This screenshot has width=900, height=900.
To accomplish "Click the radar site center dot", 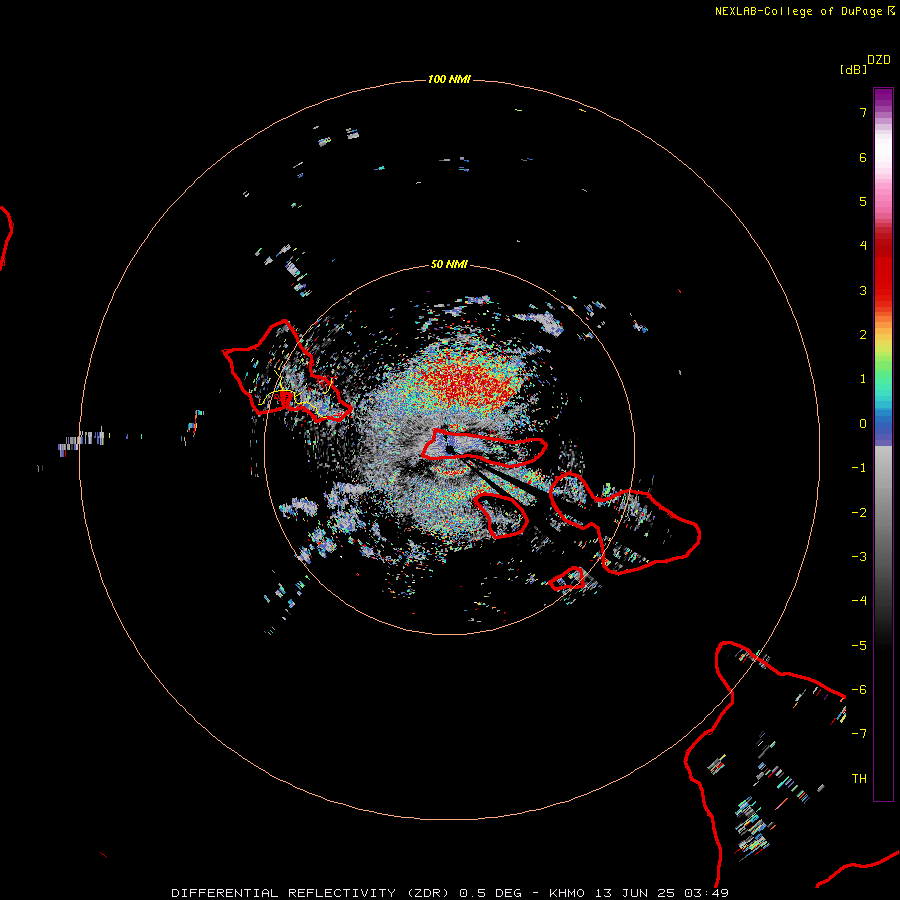I will [x=449, y=449].
